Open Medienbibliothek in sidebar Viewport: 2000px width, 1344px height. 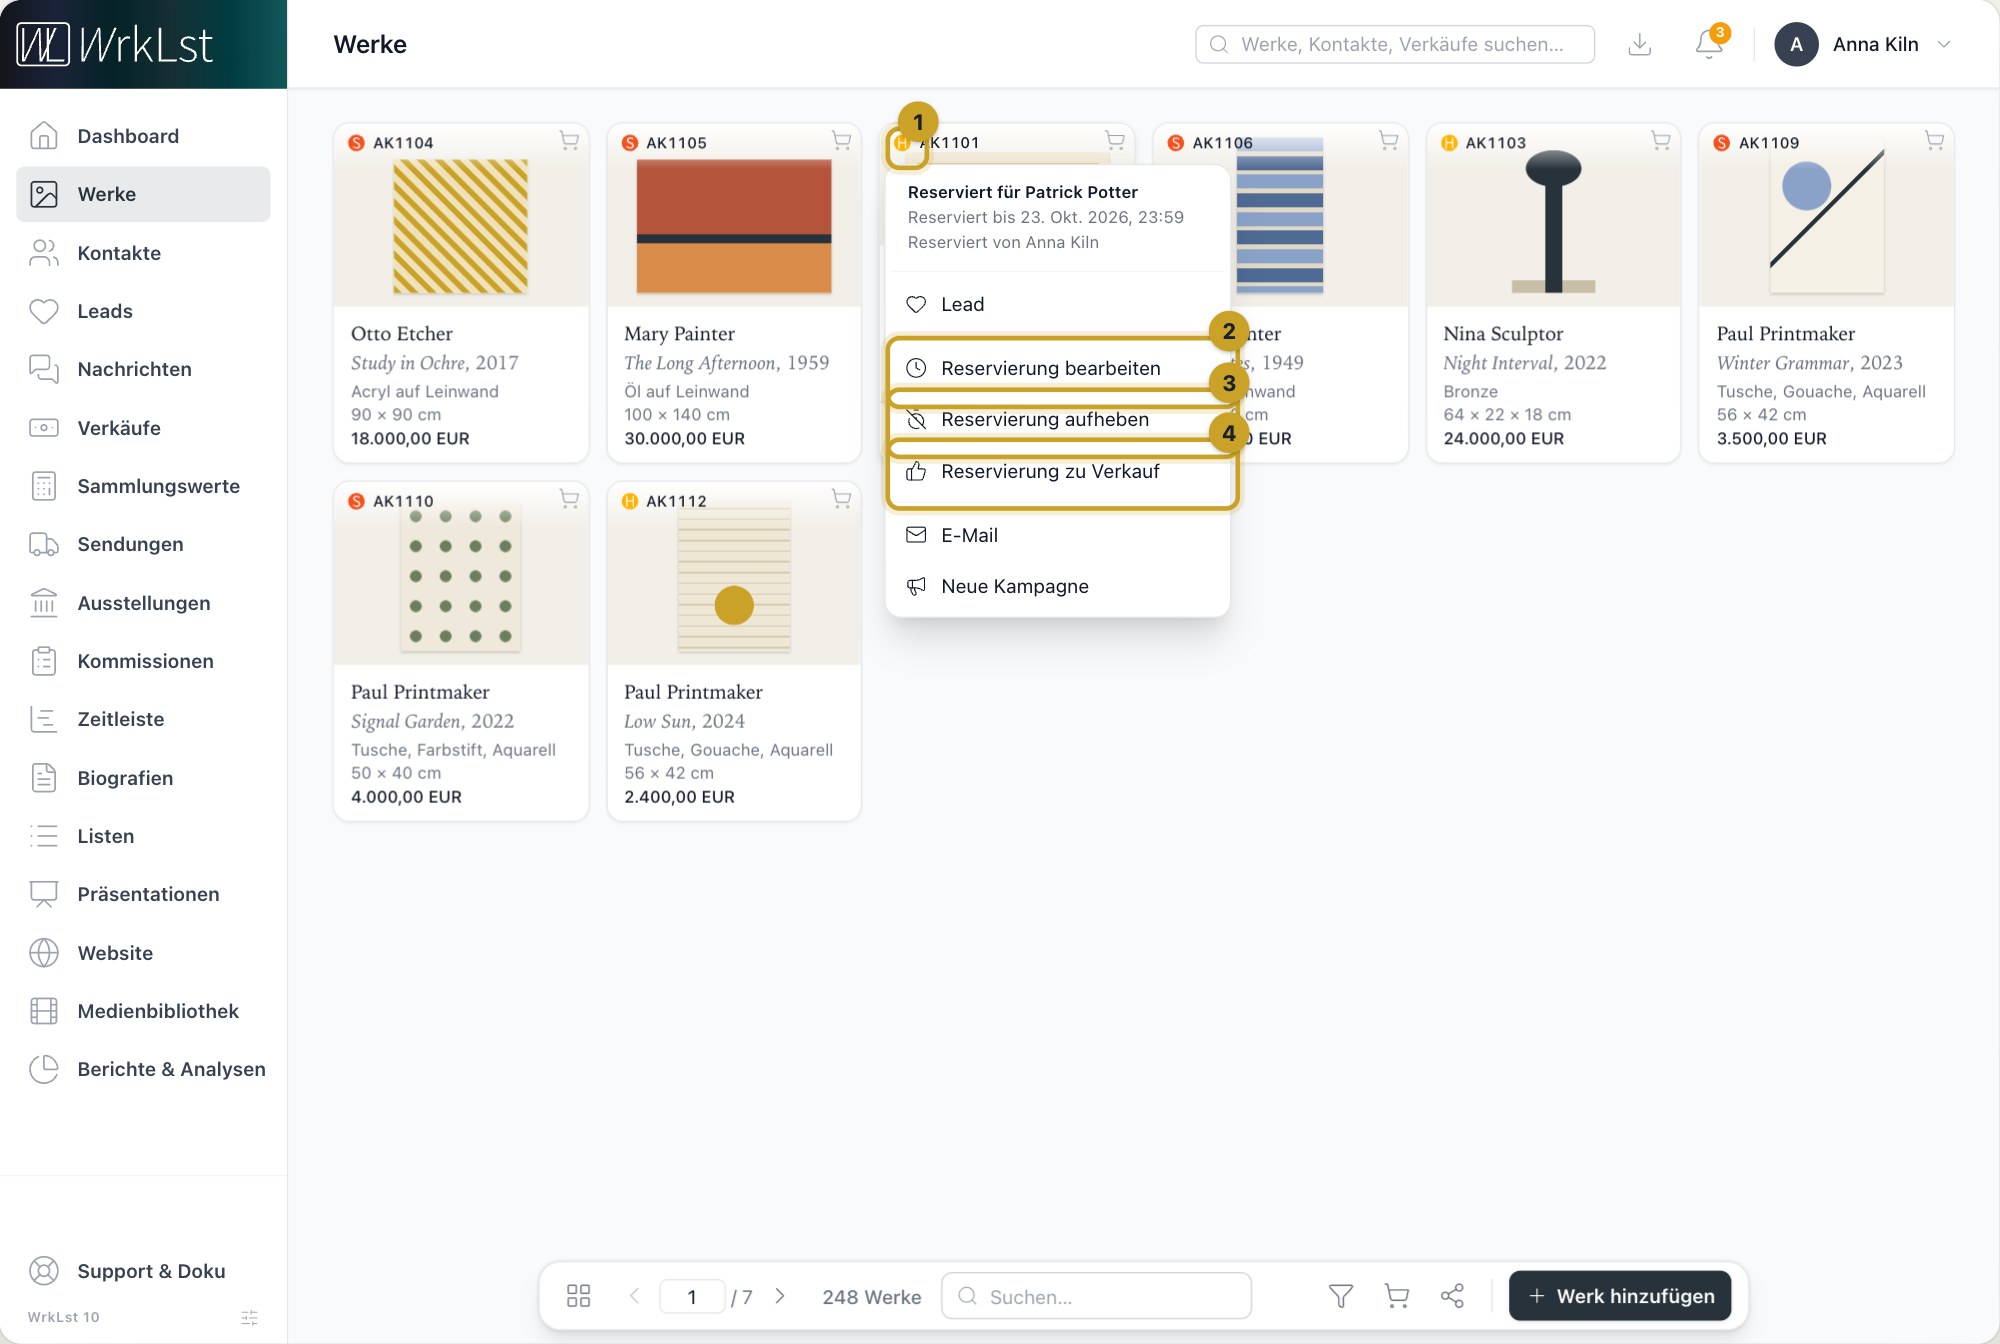pos(143,1011)
